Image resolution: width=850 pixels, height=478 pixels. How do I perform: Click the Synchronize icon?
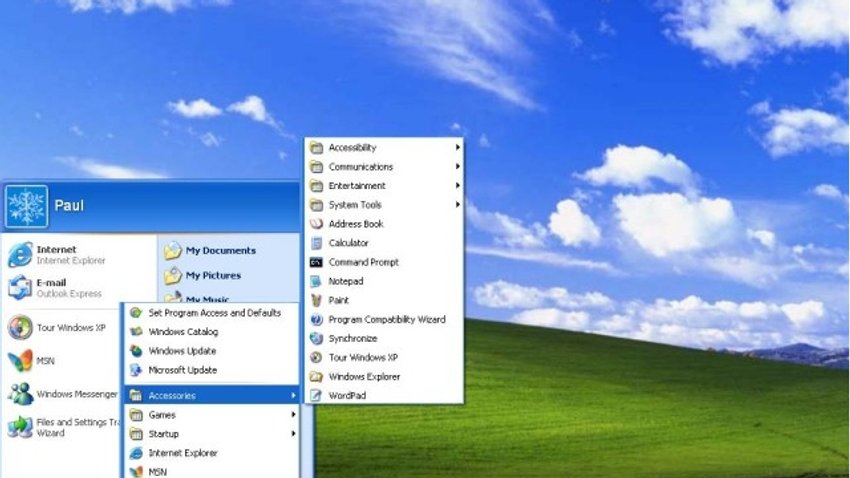tap(316, 339)
